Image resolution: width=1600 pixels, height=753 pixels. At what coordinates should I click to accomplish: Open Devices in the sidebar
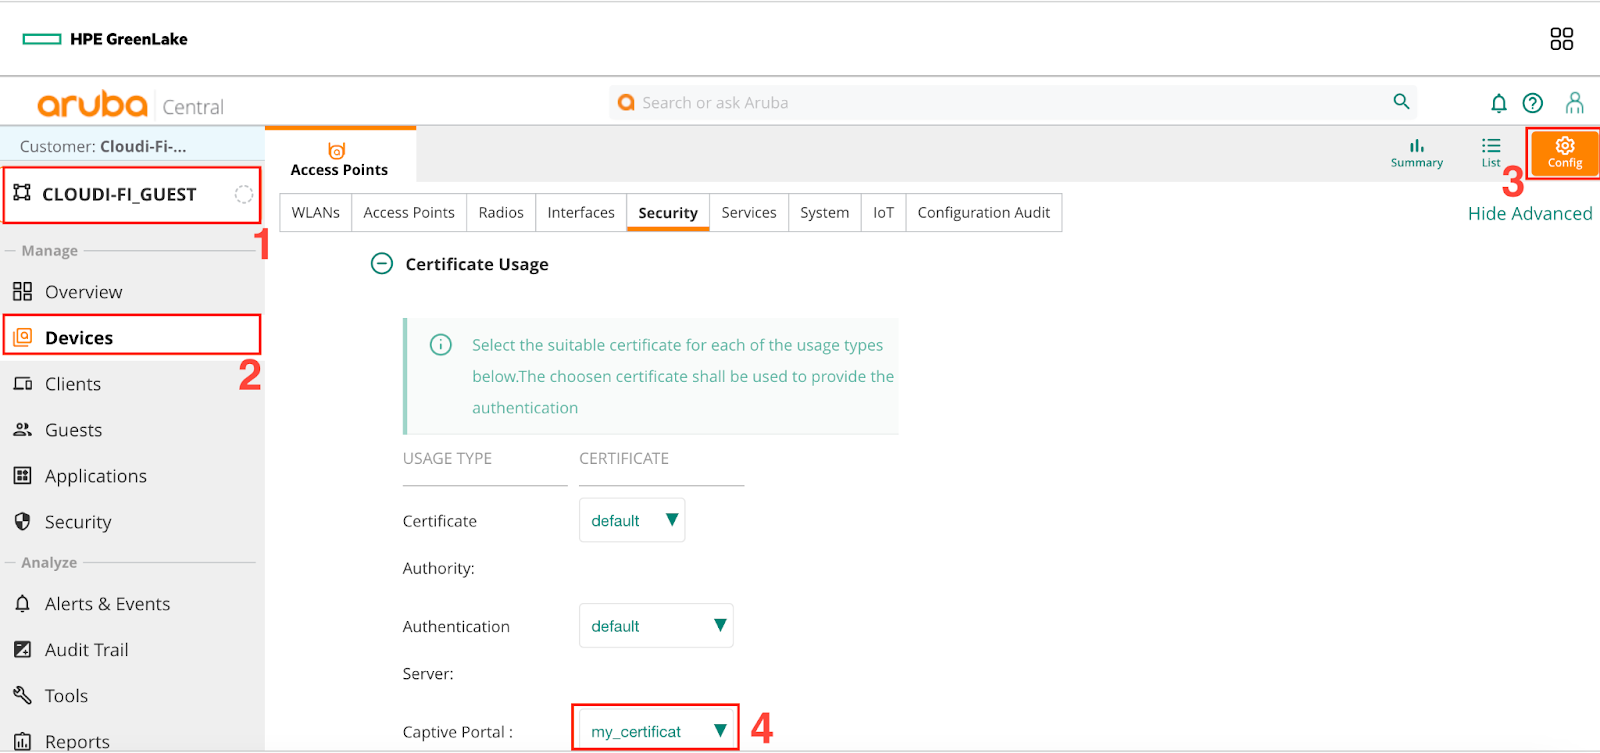click(132, 337)
